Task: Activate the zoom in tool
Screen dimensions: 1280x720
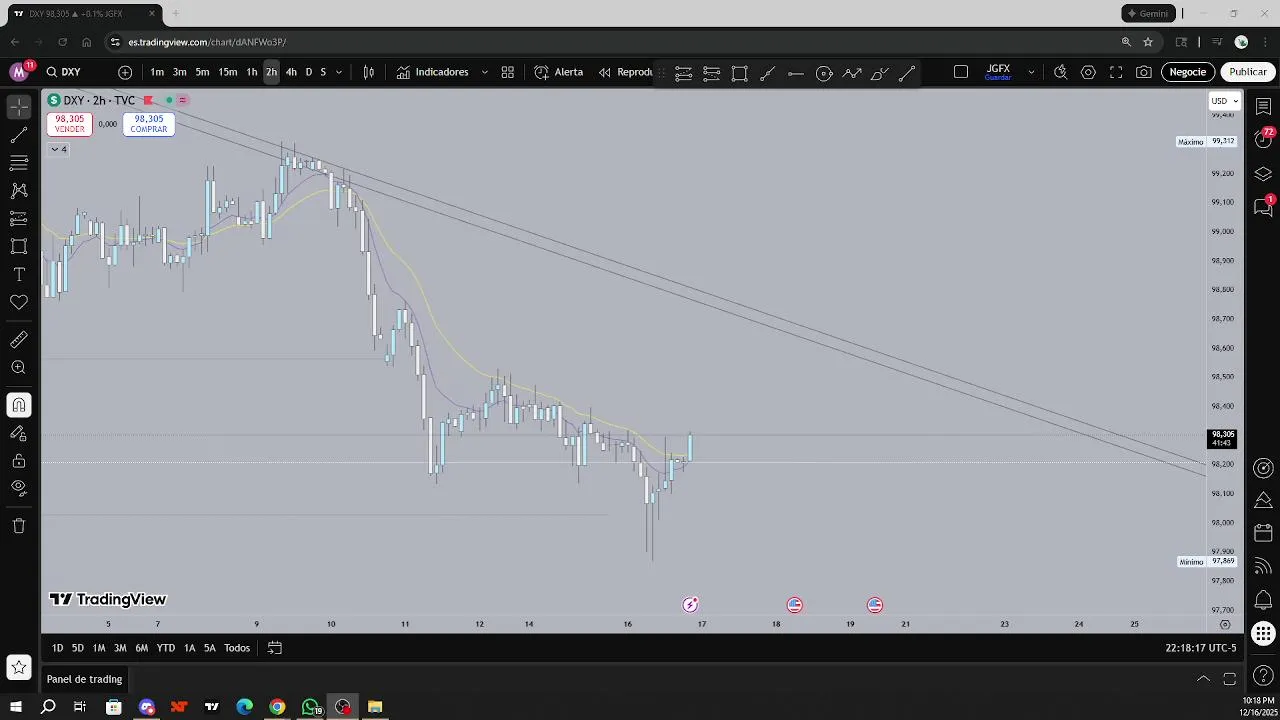Action: [19, 368]
